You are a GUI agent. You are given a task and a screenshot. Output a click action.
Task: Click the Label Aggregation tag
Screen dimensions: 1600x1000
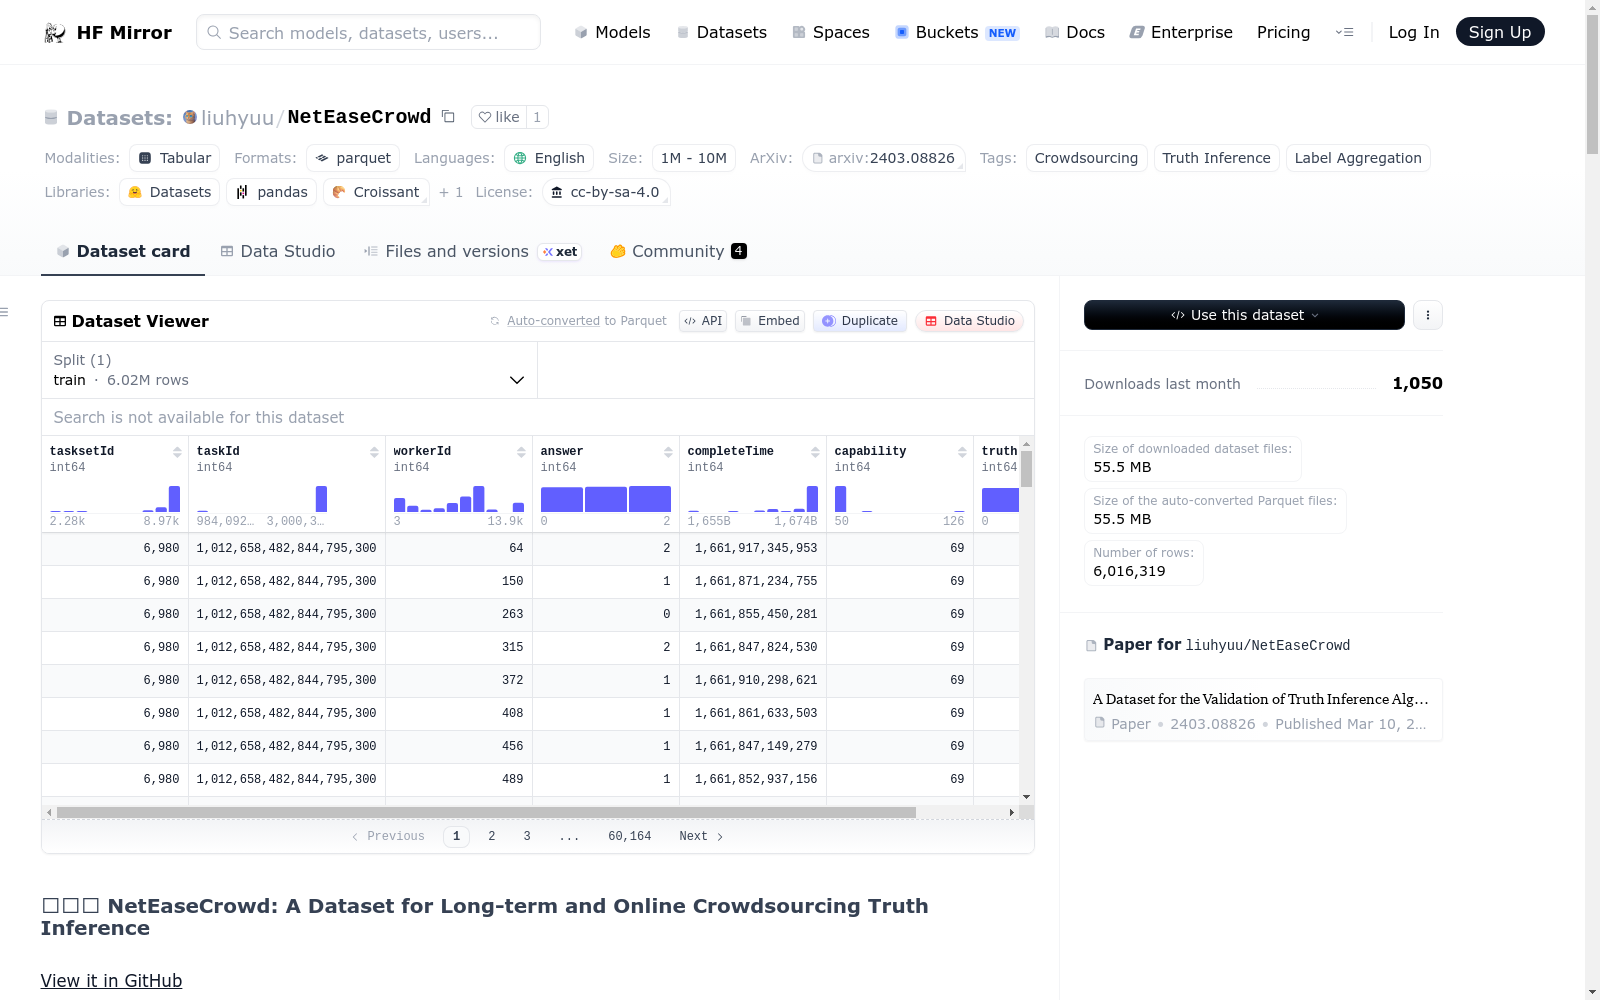pos(1358,158)
